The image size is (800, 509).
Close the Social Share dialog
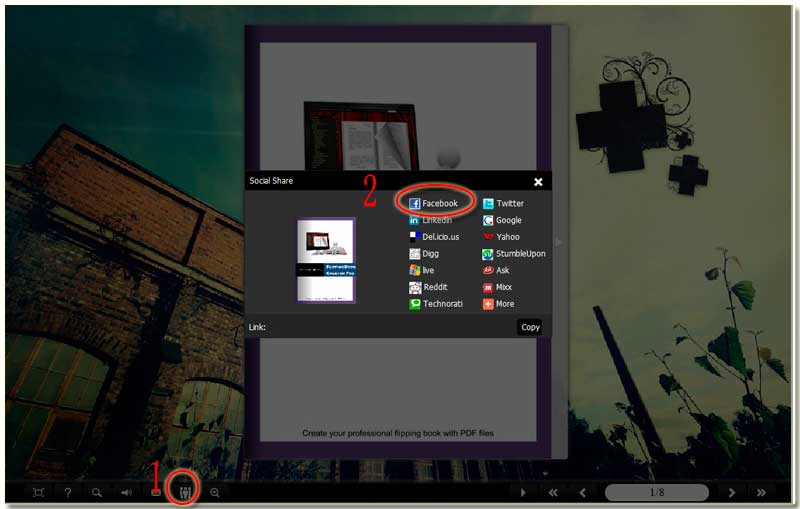pos(538,182)
